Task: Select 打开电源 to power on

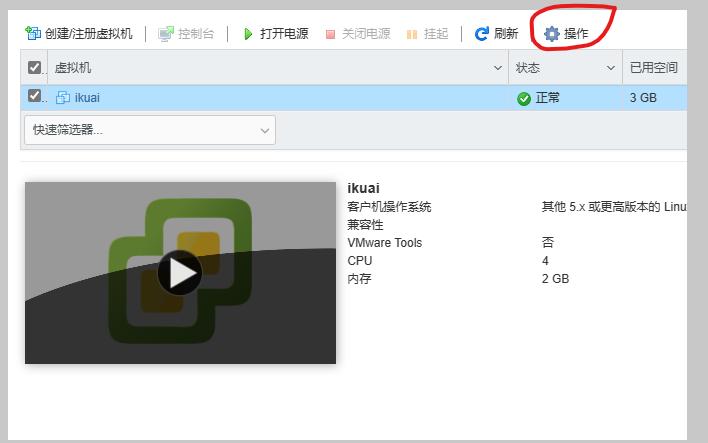Action: point(284,33)
